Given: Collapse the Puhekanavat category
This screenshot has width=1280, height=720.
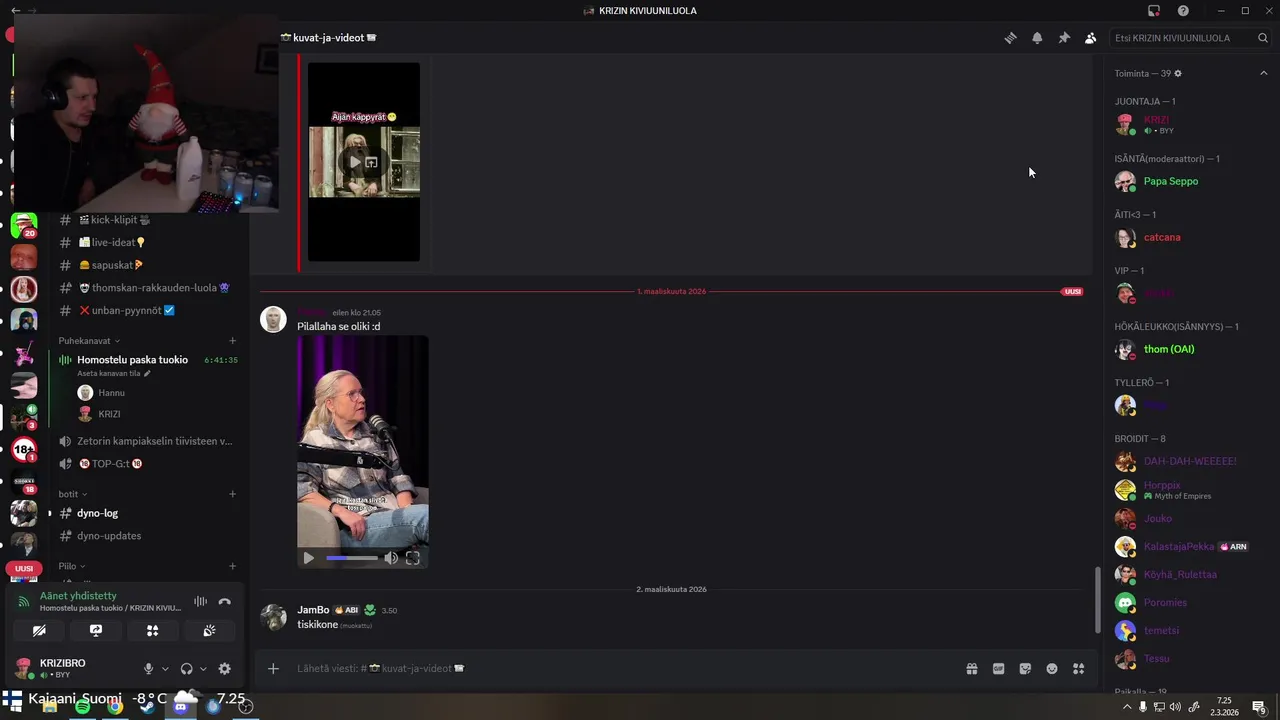Looking at the screenshot, I should click(x=88, y=341).
